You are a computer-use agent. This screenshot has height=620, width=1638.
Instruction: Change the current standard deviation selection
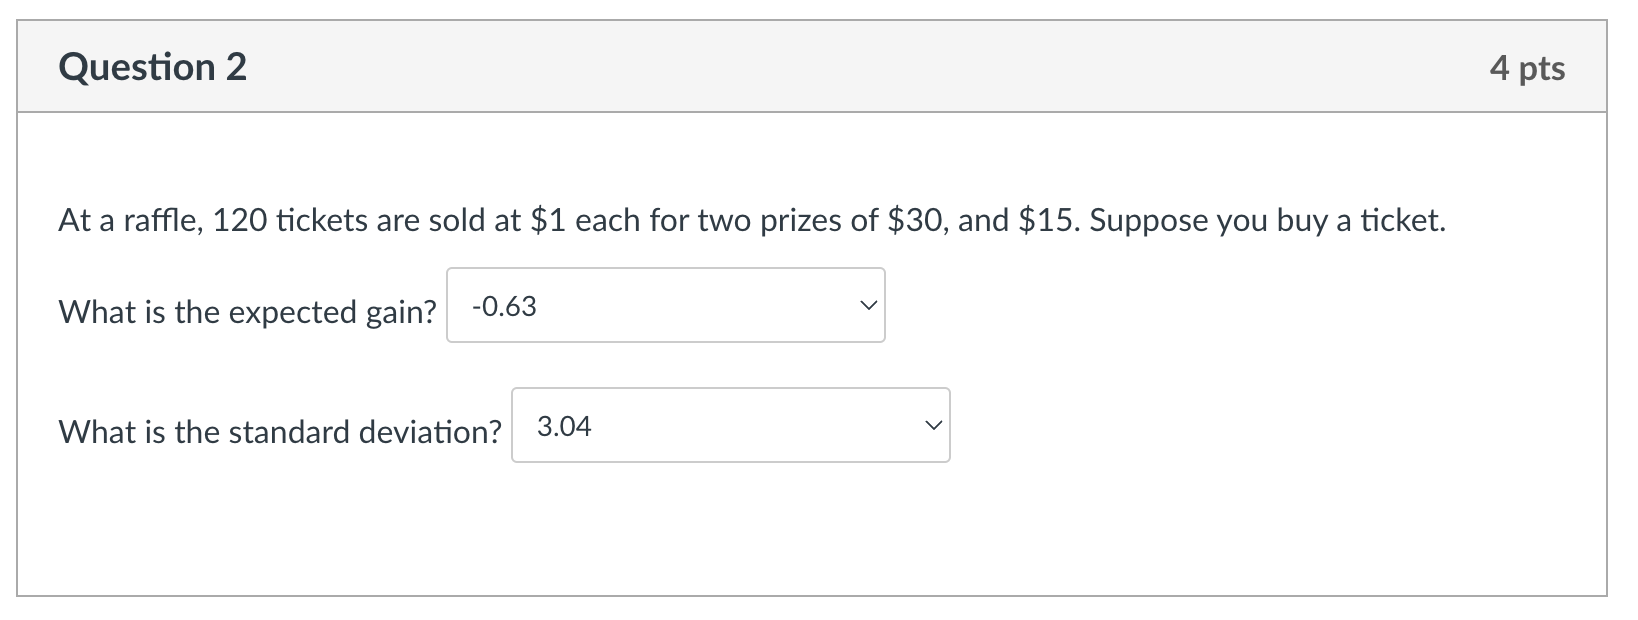pyautogui.click(x=730, y=425)
